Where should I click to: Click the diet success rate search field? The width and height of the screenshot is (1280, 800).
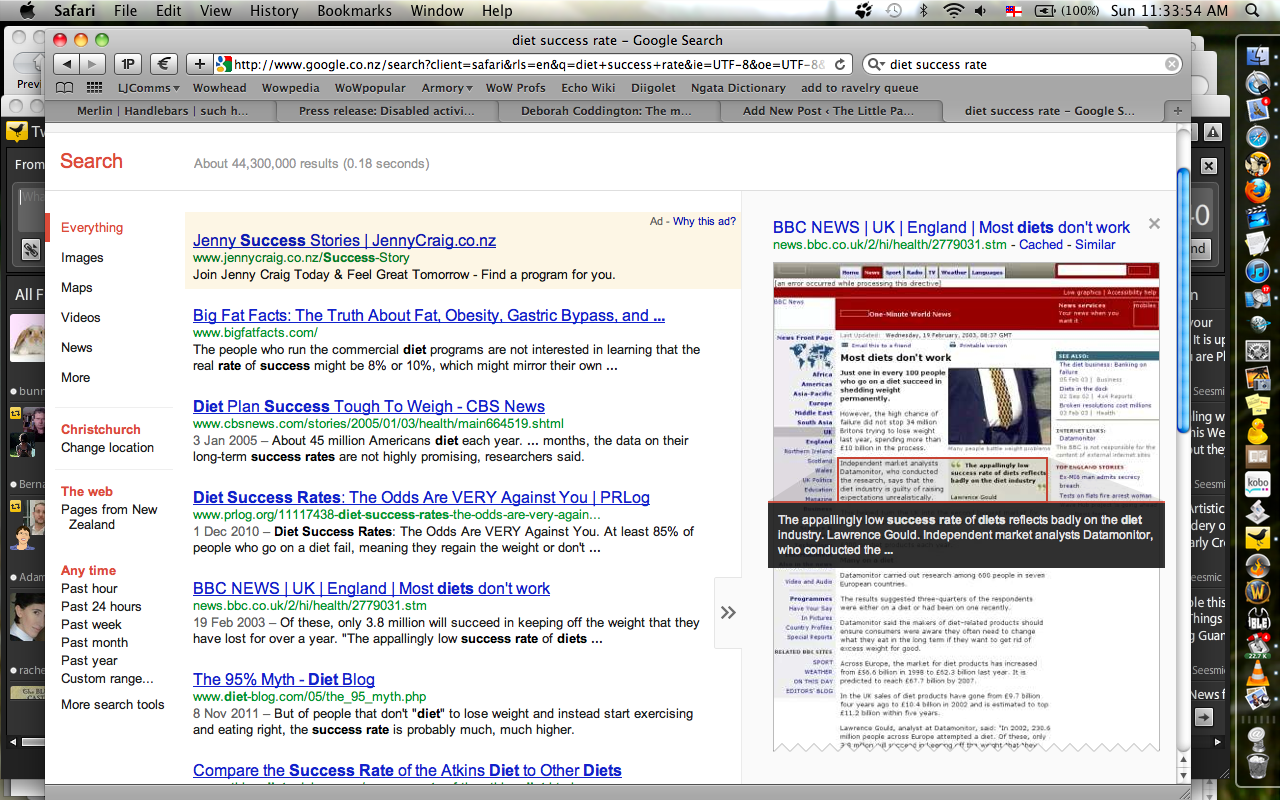click(x=1022, y=64)
